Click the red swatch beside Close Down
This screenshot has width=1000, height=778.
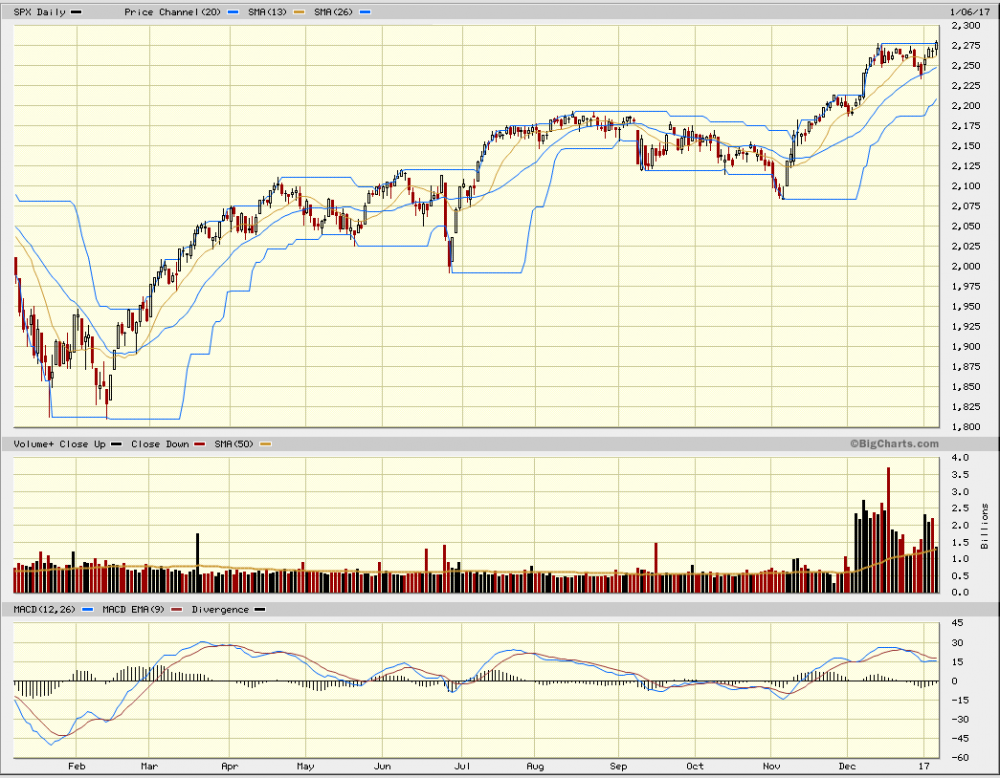[201, 444]
